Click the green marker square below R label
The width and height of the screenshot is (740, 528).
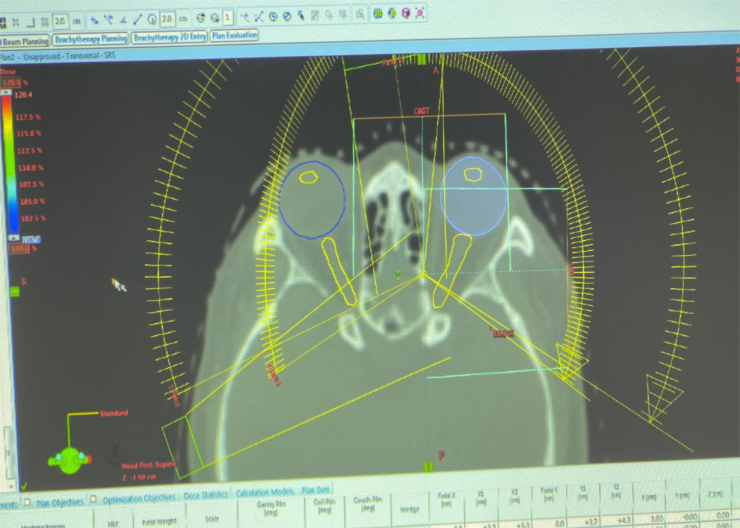pyautogui.click(x=15, y=291)
